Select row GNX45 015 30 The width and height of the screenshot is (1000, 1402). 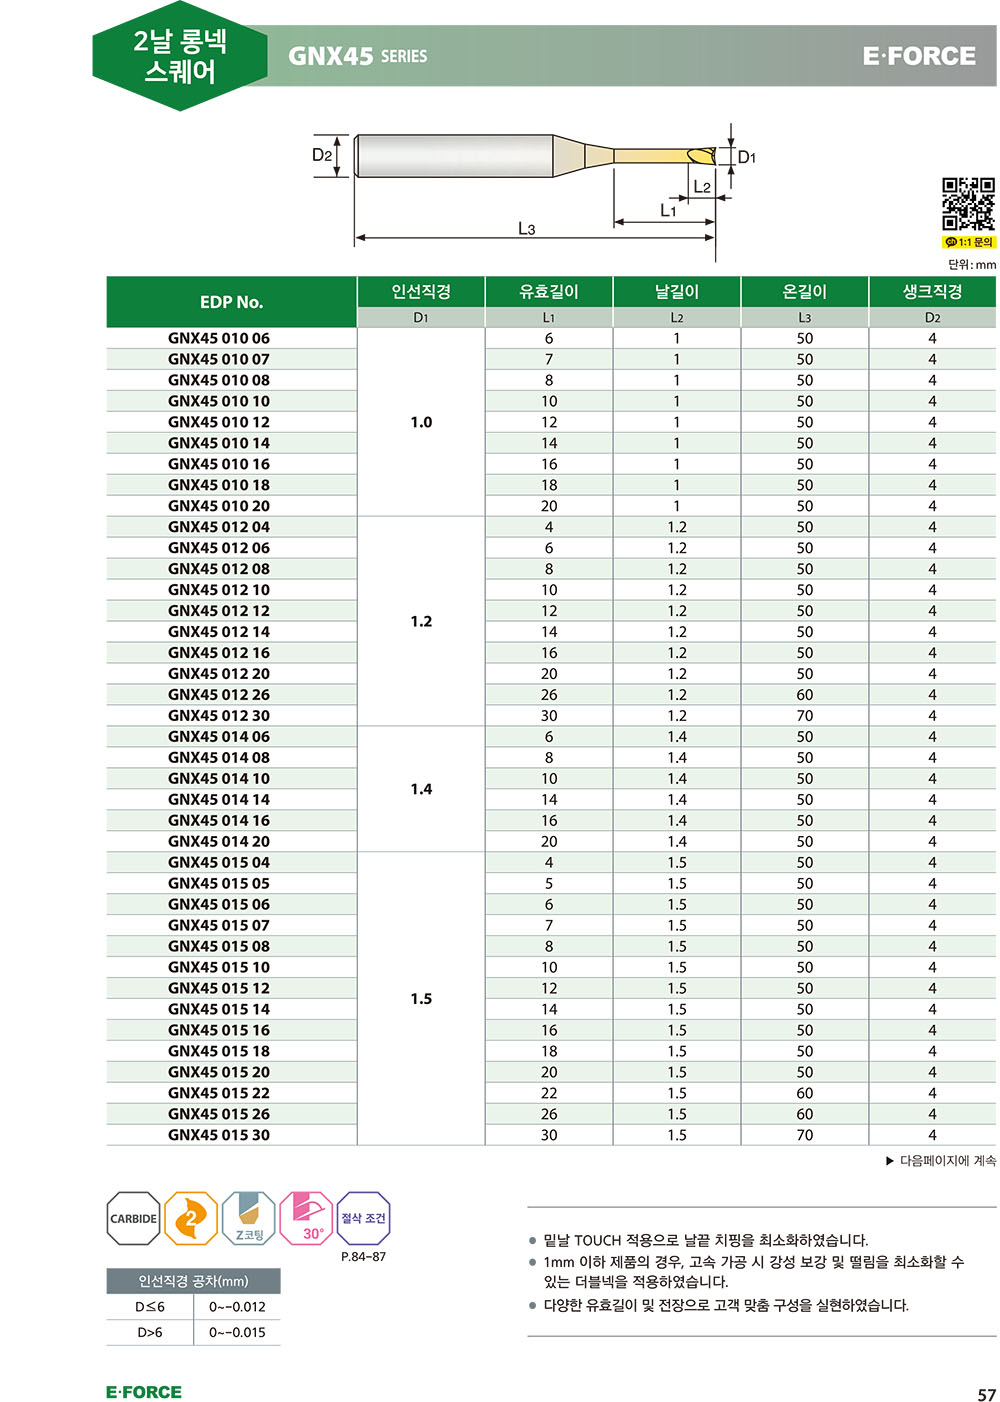pyautogui.click(x=551, y=1135)
